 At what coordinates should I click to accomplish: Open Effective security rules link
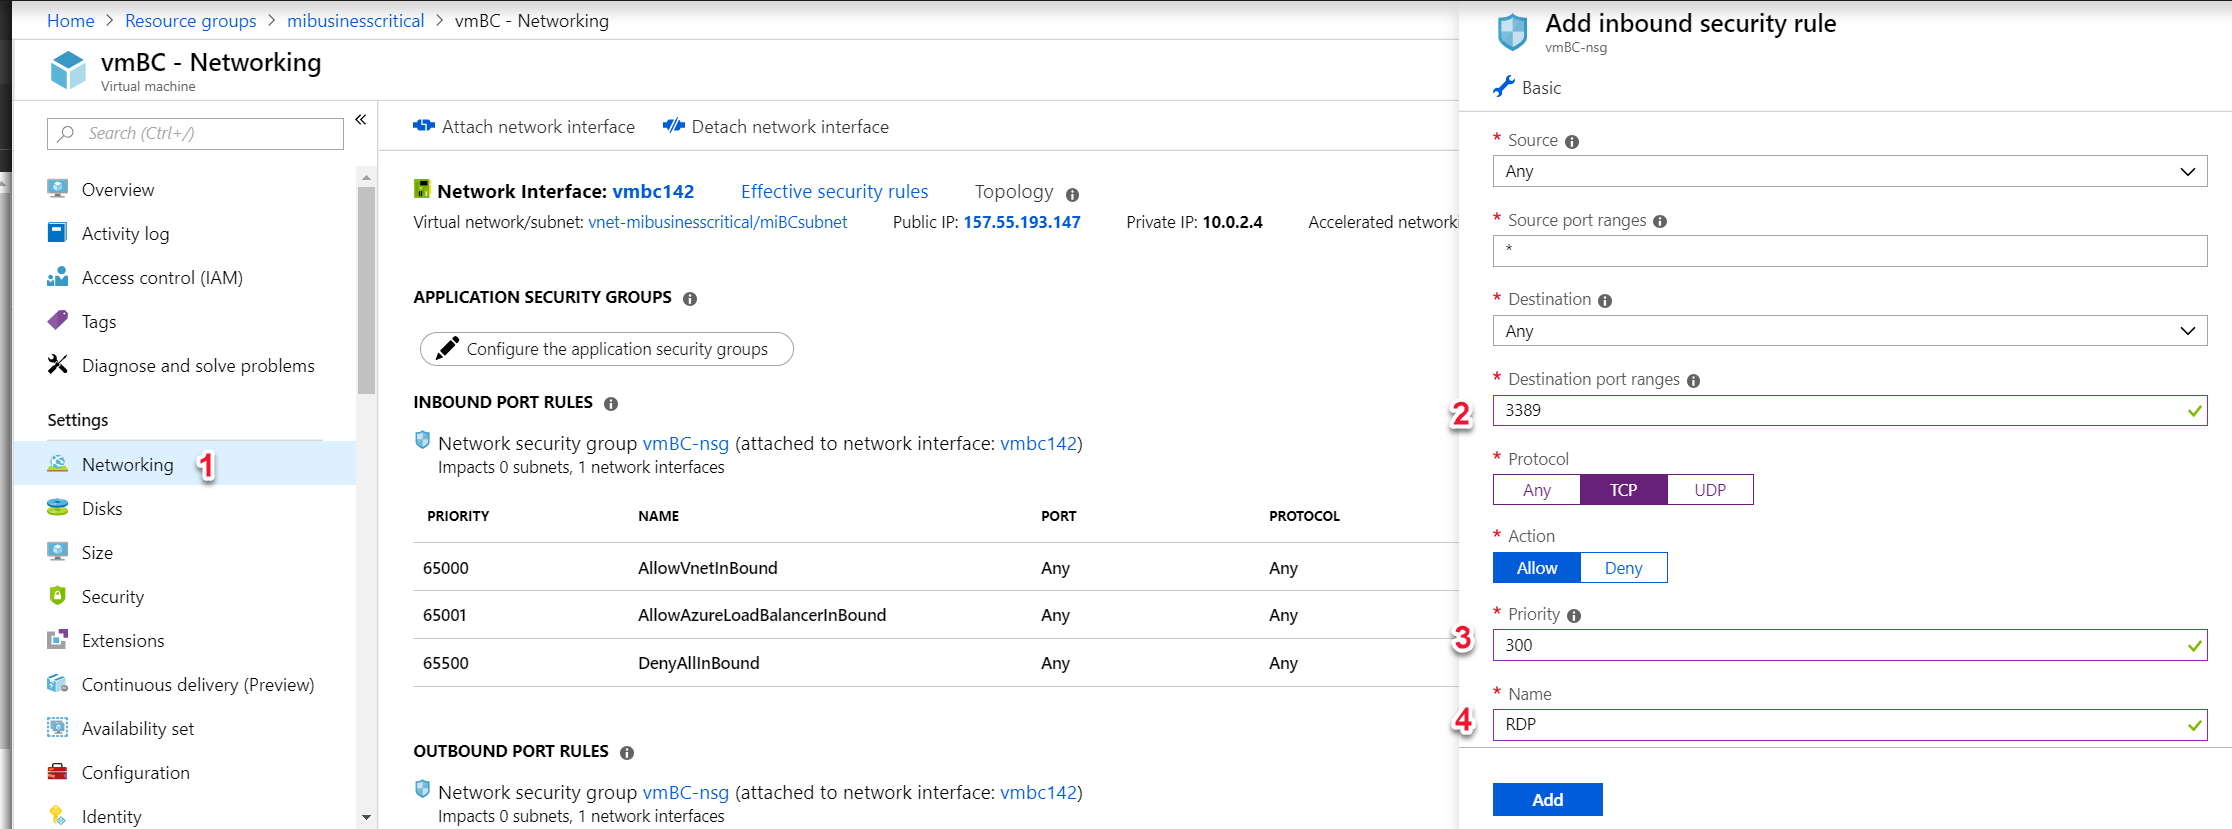[834, 192]
